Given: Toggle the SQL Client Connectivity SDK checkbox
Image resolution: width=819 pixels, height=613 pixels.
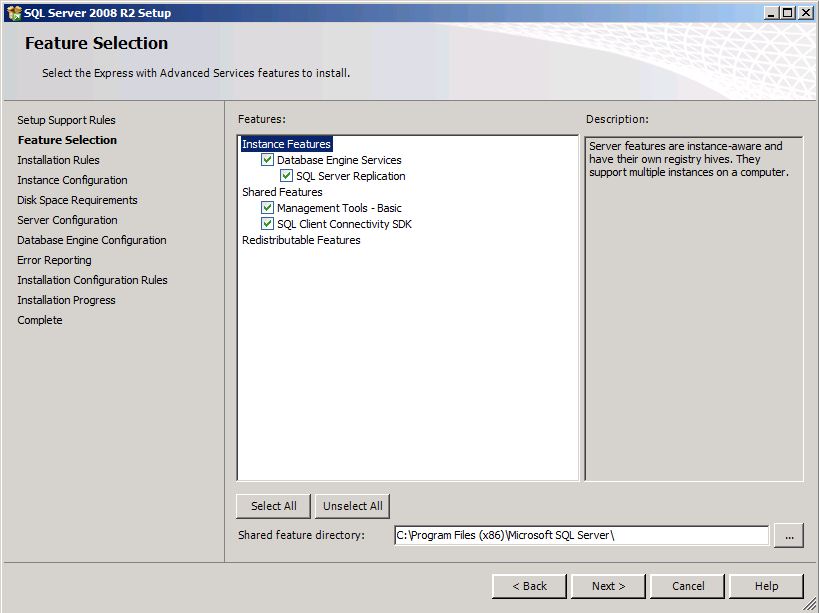Looking at the screenshot, I should [x=267, y=223].
